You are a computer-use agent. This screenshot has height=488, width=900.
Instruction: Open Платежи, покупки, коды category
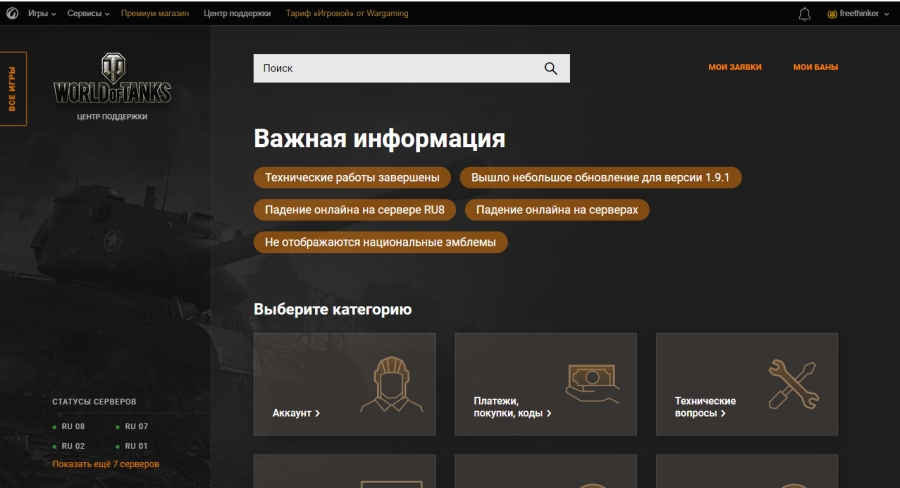[x=545, y=384]
